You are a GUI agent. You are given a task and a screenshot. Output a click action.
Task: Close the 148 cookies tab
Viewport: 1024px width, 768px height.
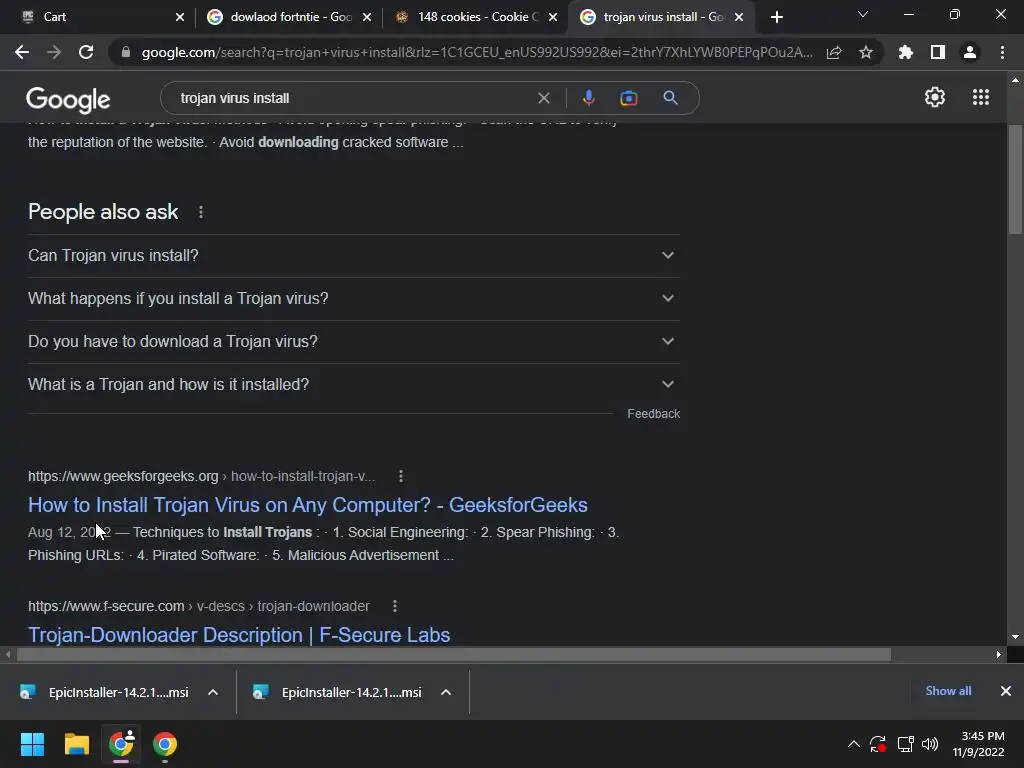coord(552,17)
